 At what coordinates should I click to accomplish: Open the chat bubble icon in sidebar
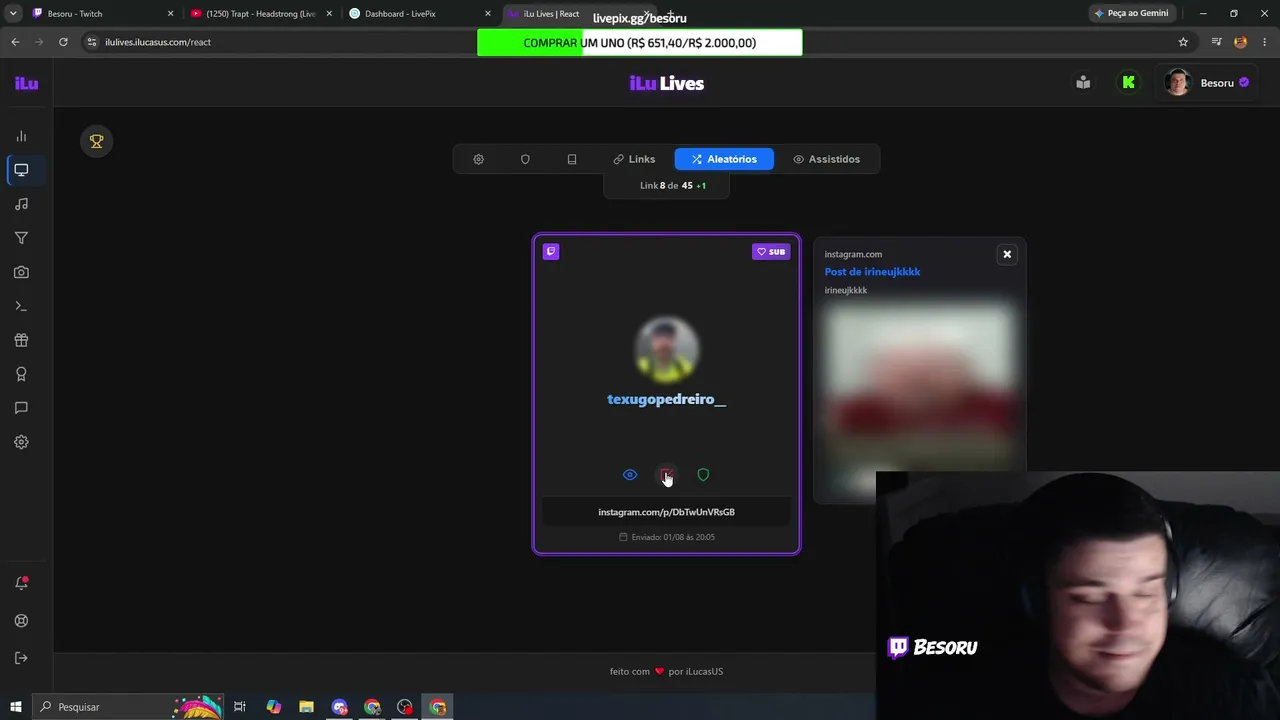(21, 408)
